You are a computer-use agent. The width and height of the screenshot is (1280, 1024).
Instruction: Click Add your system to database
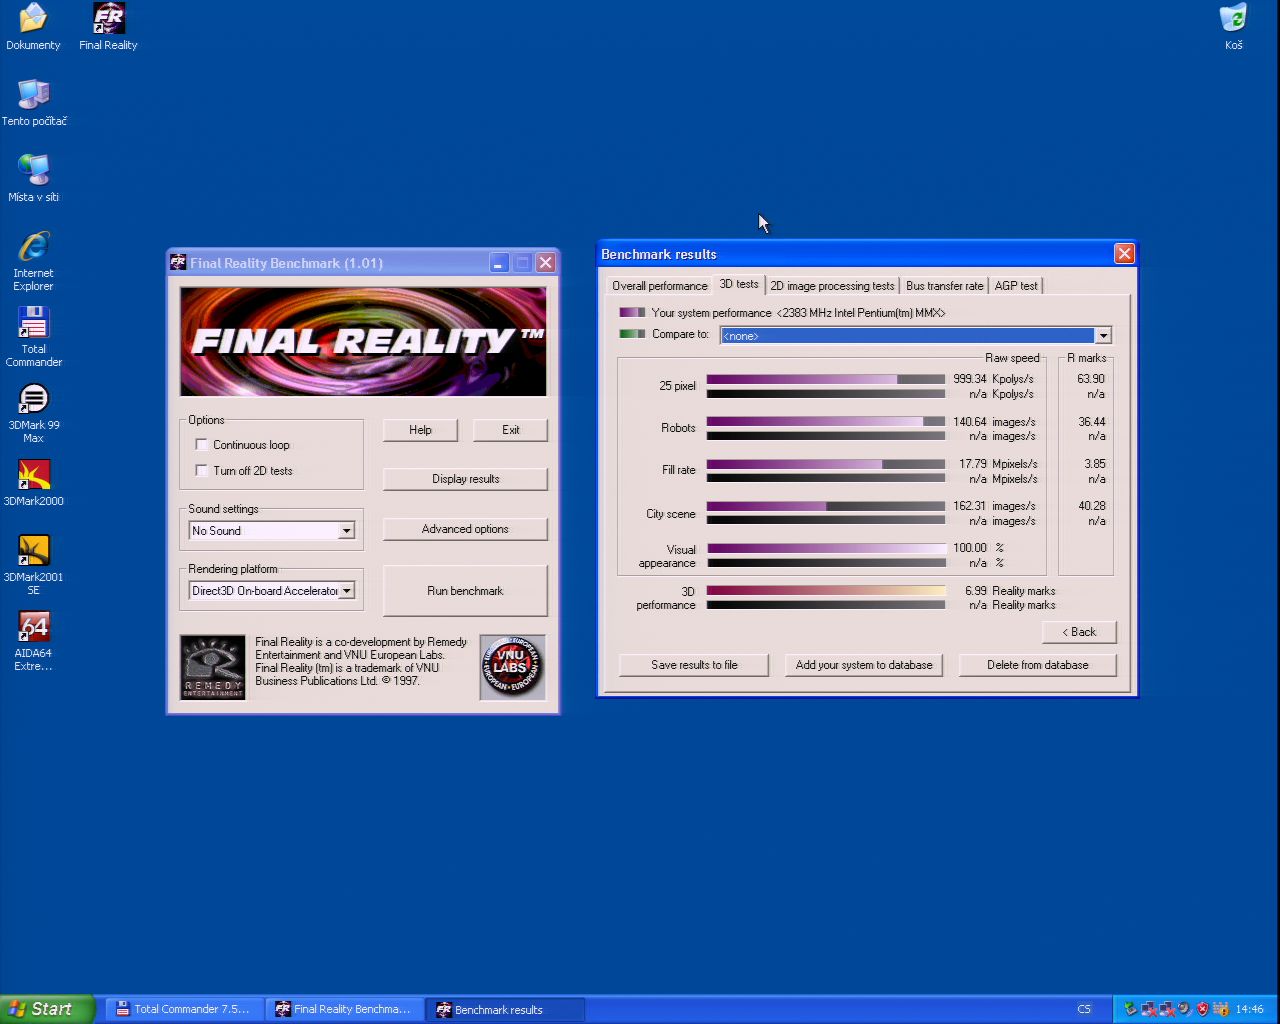pos(864,665)
